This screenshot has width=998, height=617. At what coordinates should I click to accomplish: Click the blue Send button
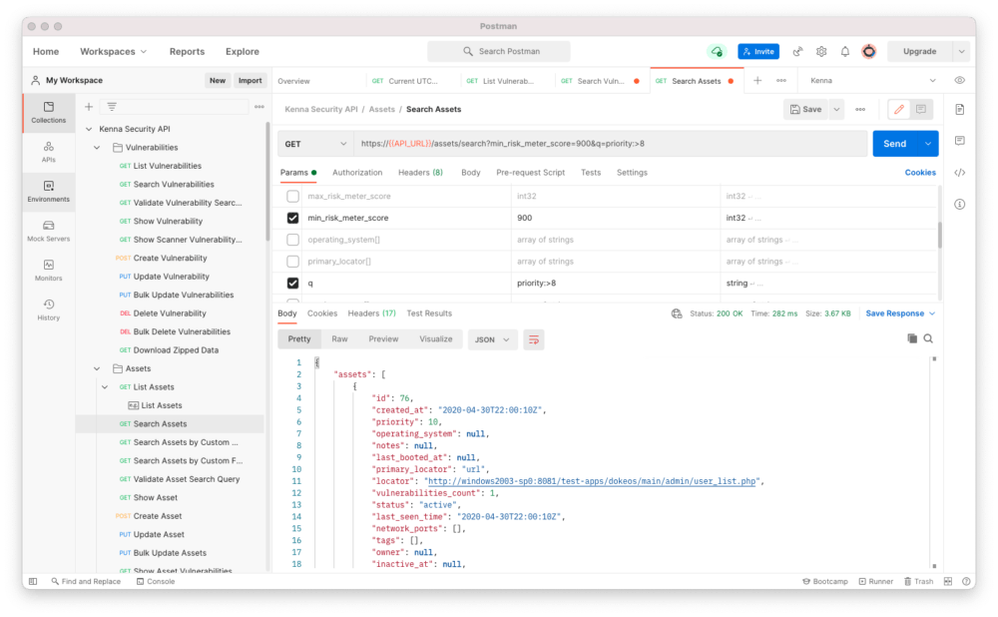895,144
